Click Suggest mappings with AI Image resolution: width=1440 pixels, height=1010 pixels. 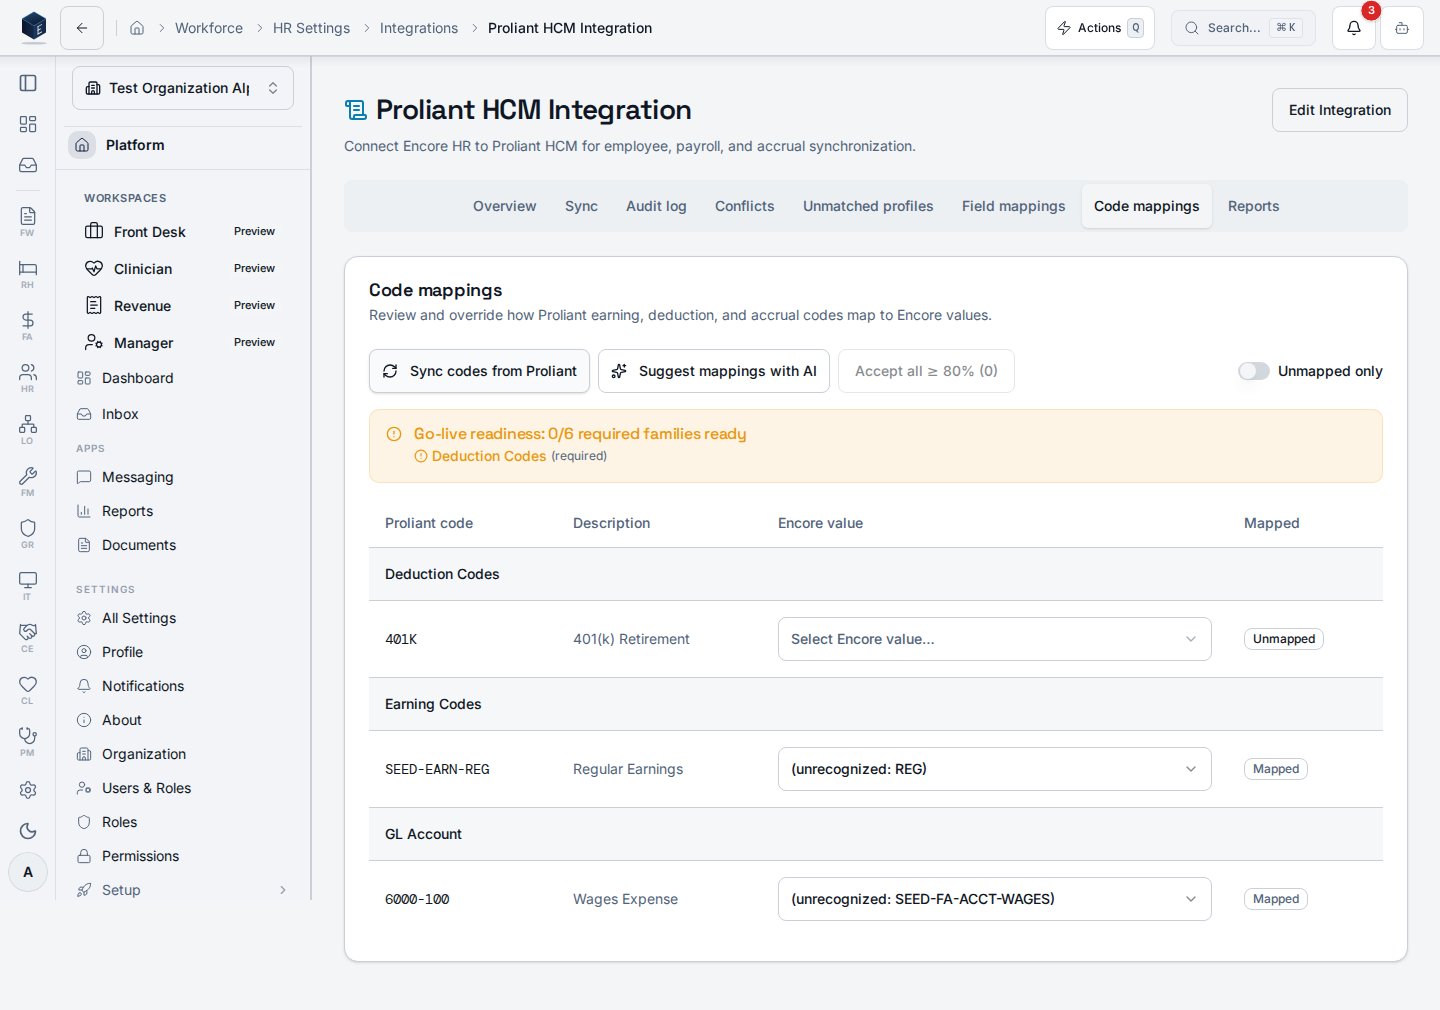click(x=714, y=371)
